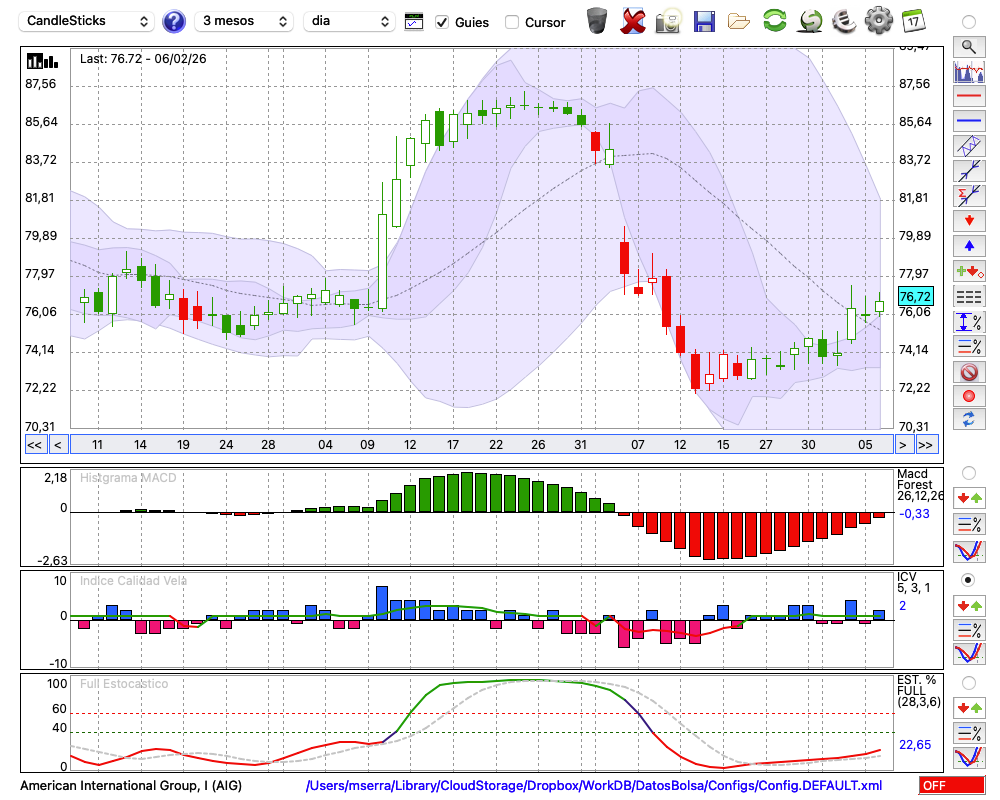
Task: Click the << button to jump back
Action: pos(34,444)
